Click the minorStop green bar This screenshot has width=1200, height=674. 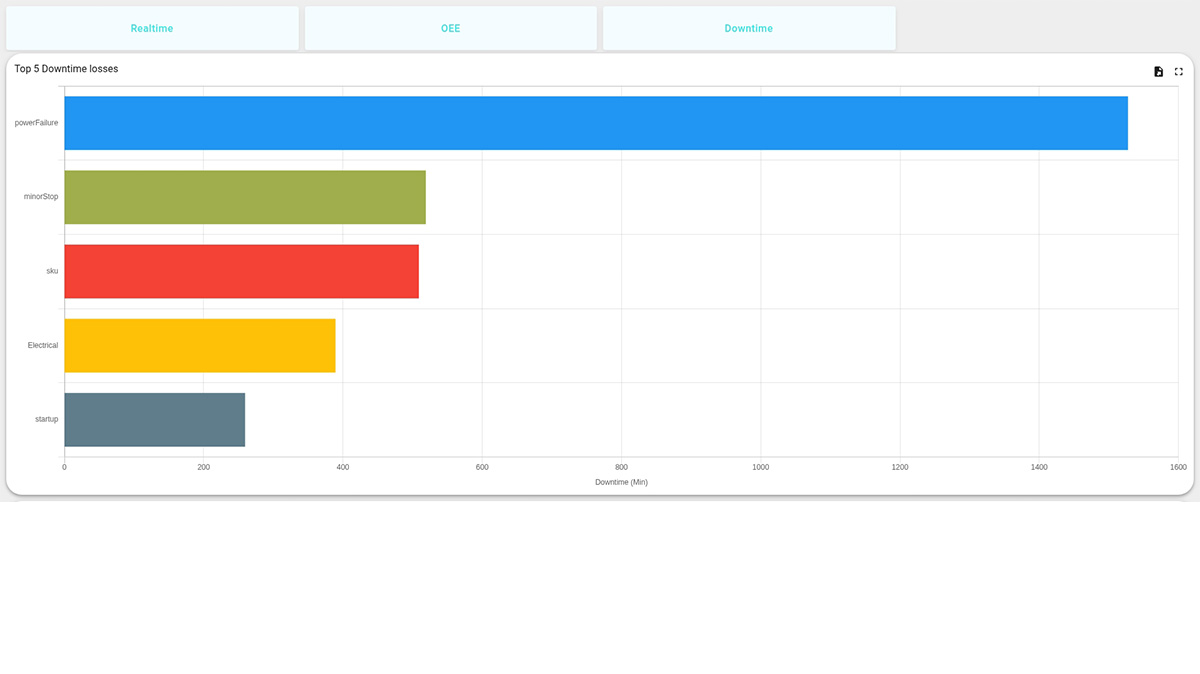[244, 197]
